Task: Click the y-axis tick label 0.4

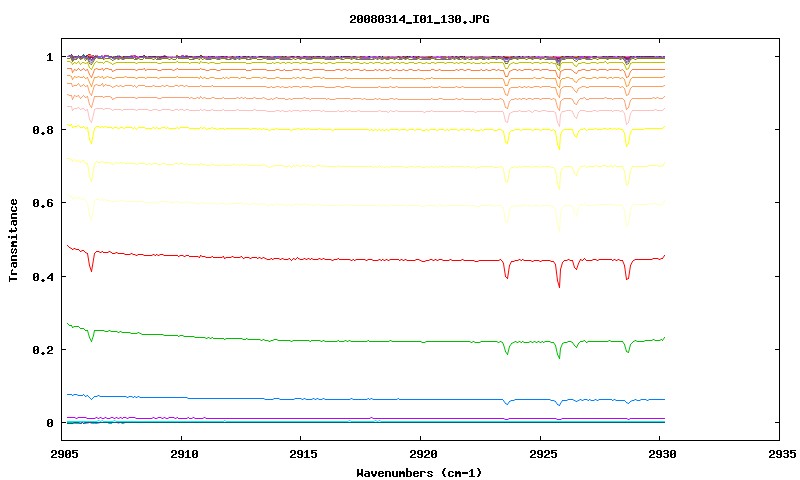Action: pyautogui.click(x=43, y=276)
